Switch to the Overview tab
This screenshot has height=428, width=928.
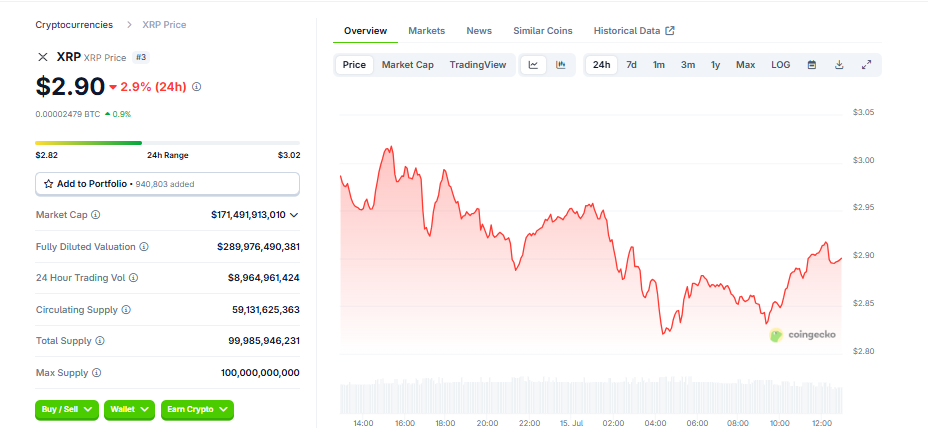tap(365, 31)
